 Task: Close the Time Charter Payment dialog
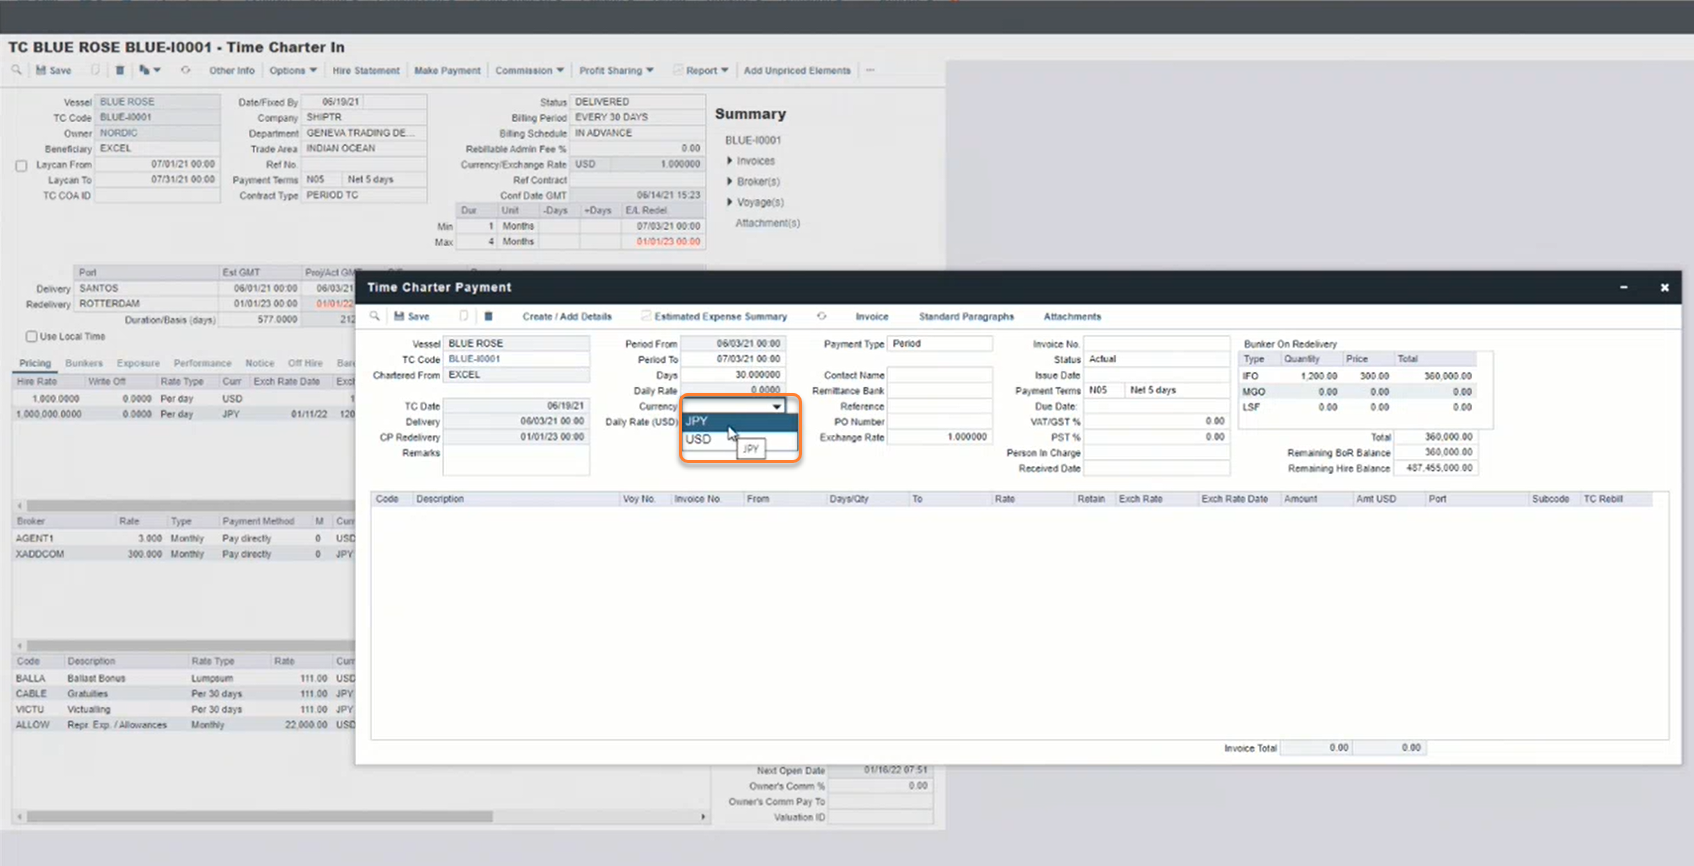click(1664, 288)
